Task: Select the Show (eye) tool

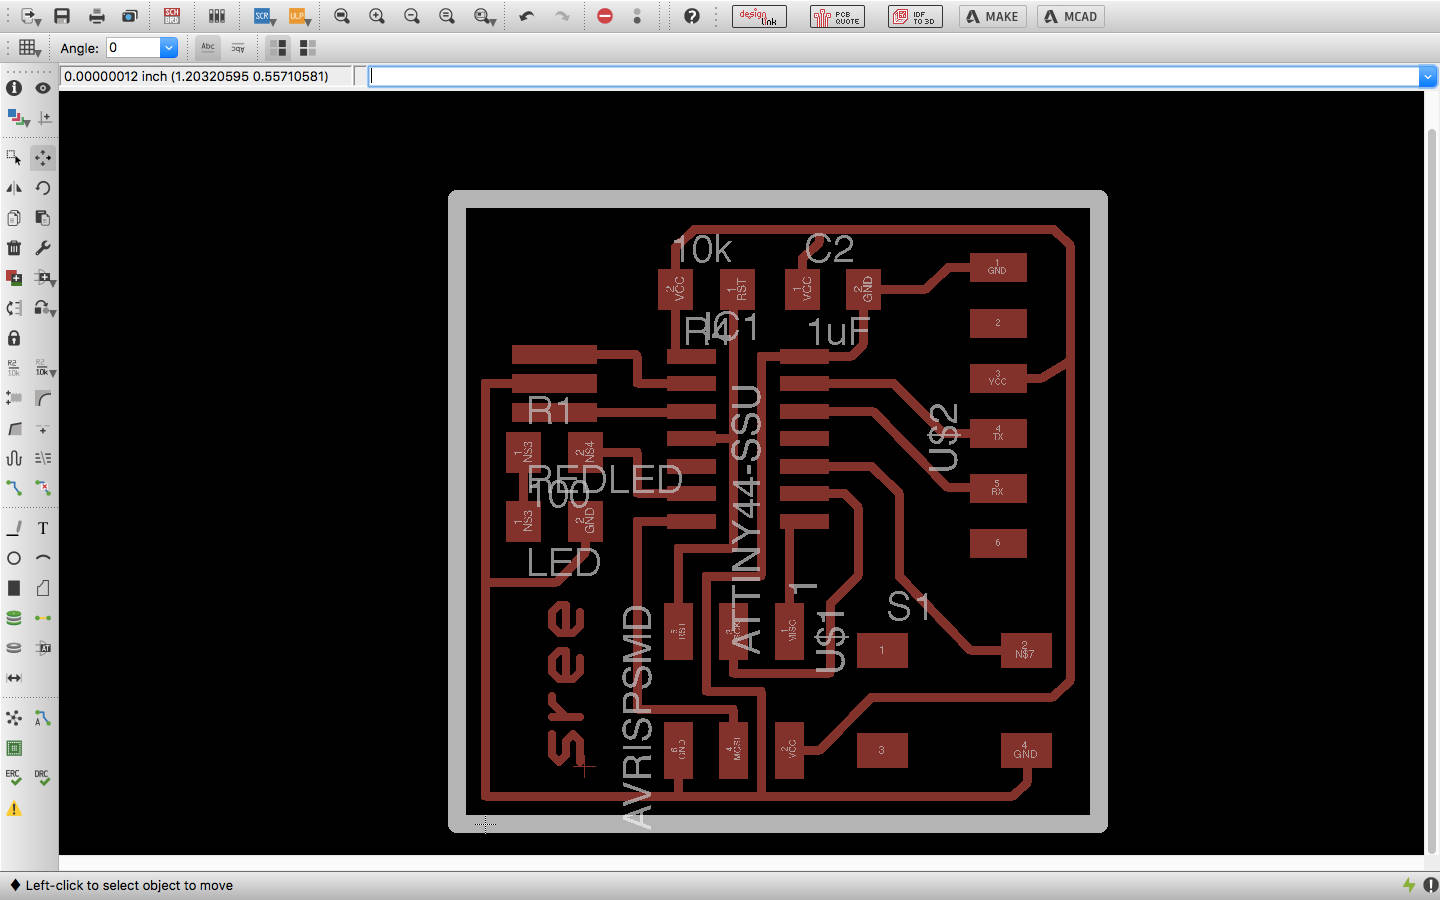Action: coord(43,88)
